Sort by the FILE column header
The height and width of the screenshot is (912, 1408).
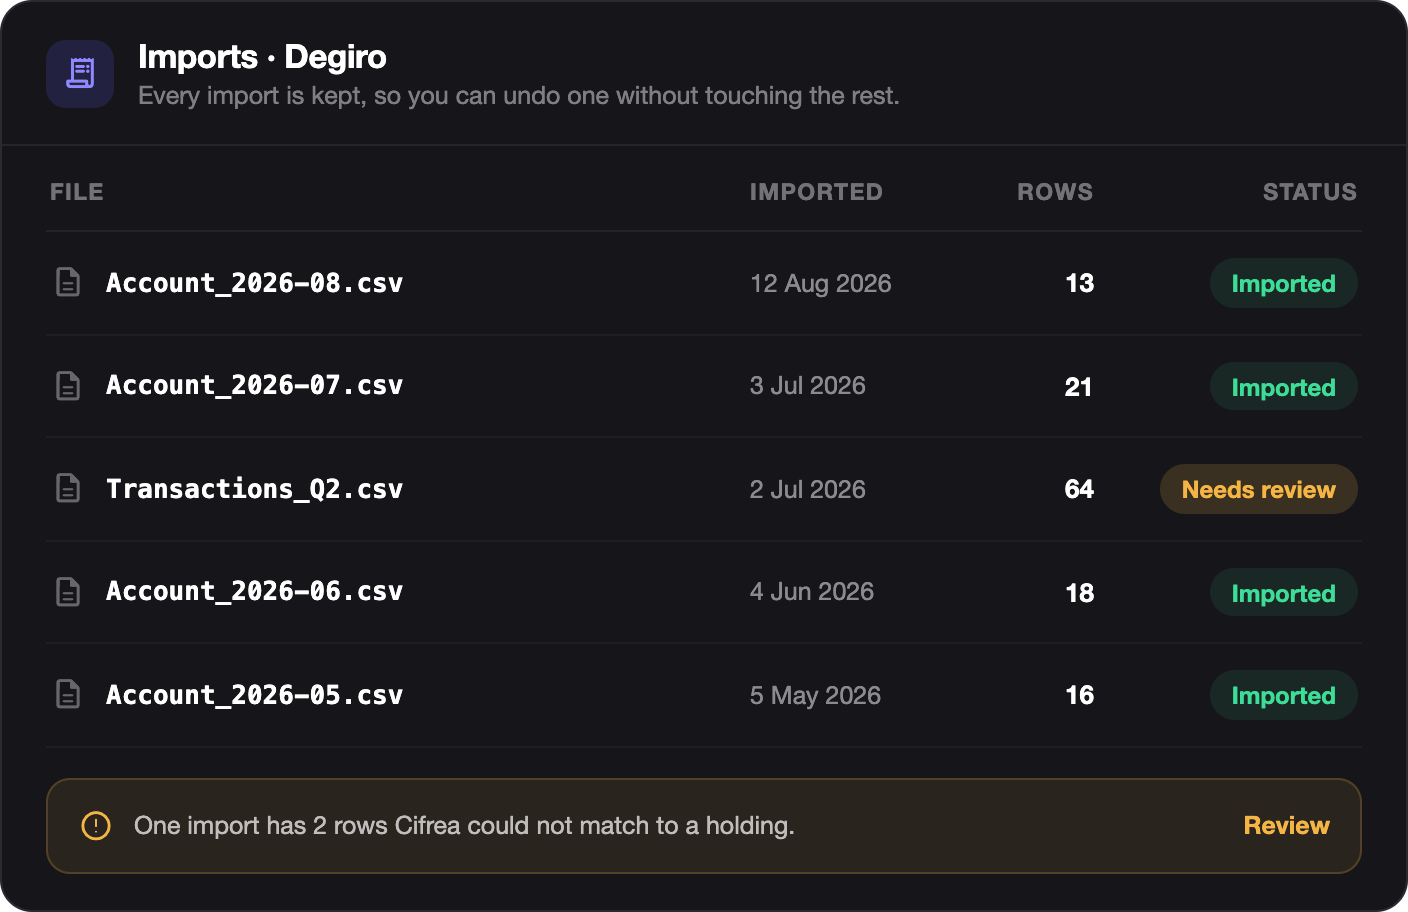click(77, 192)
